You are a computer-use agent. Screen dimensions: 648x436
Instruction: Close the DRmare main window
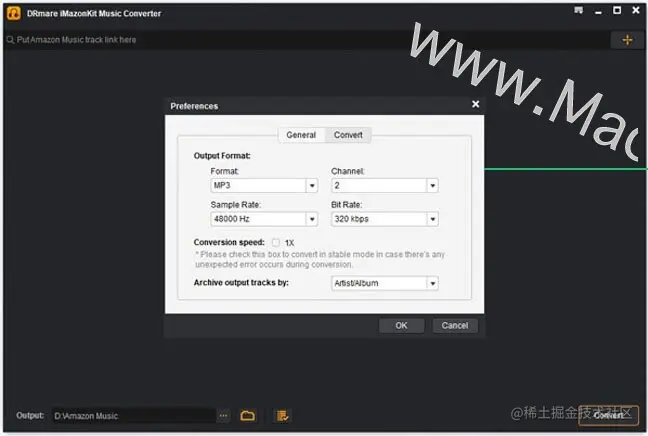point(636,10)
